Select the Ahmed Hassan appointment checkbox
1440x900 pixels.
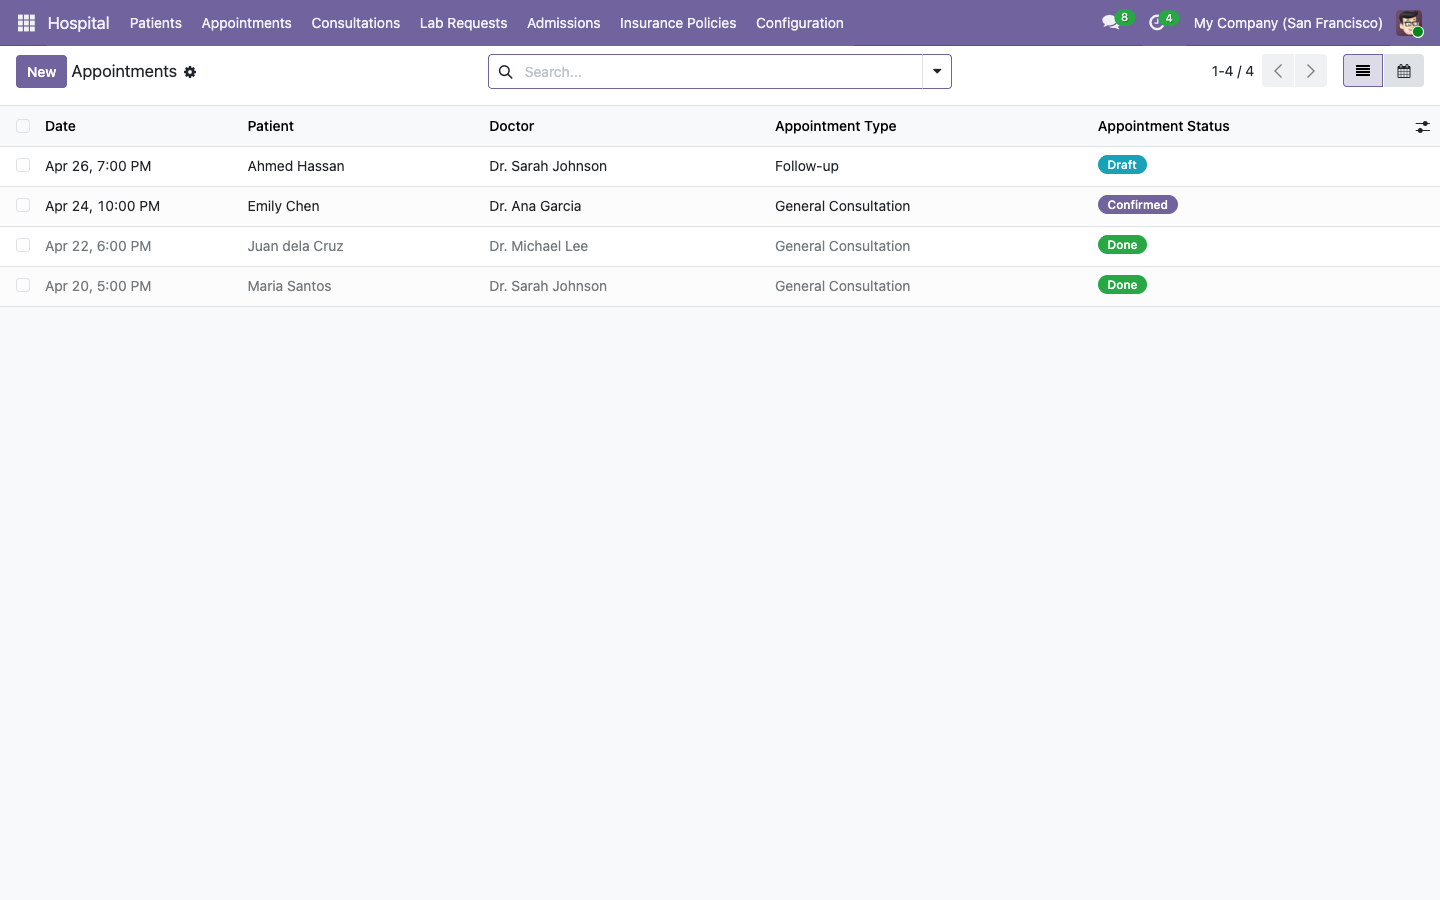click(23, 166)
